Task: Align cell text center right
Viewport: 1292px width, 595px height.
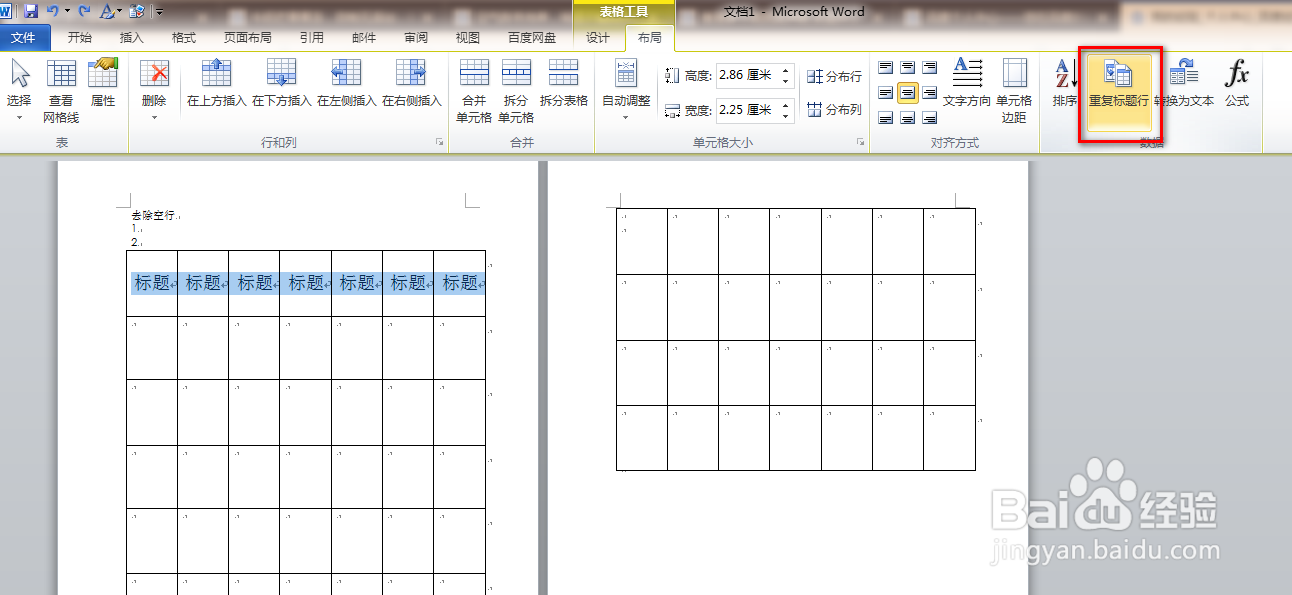Action: click(x=930, y=93)
